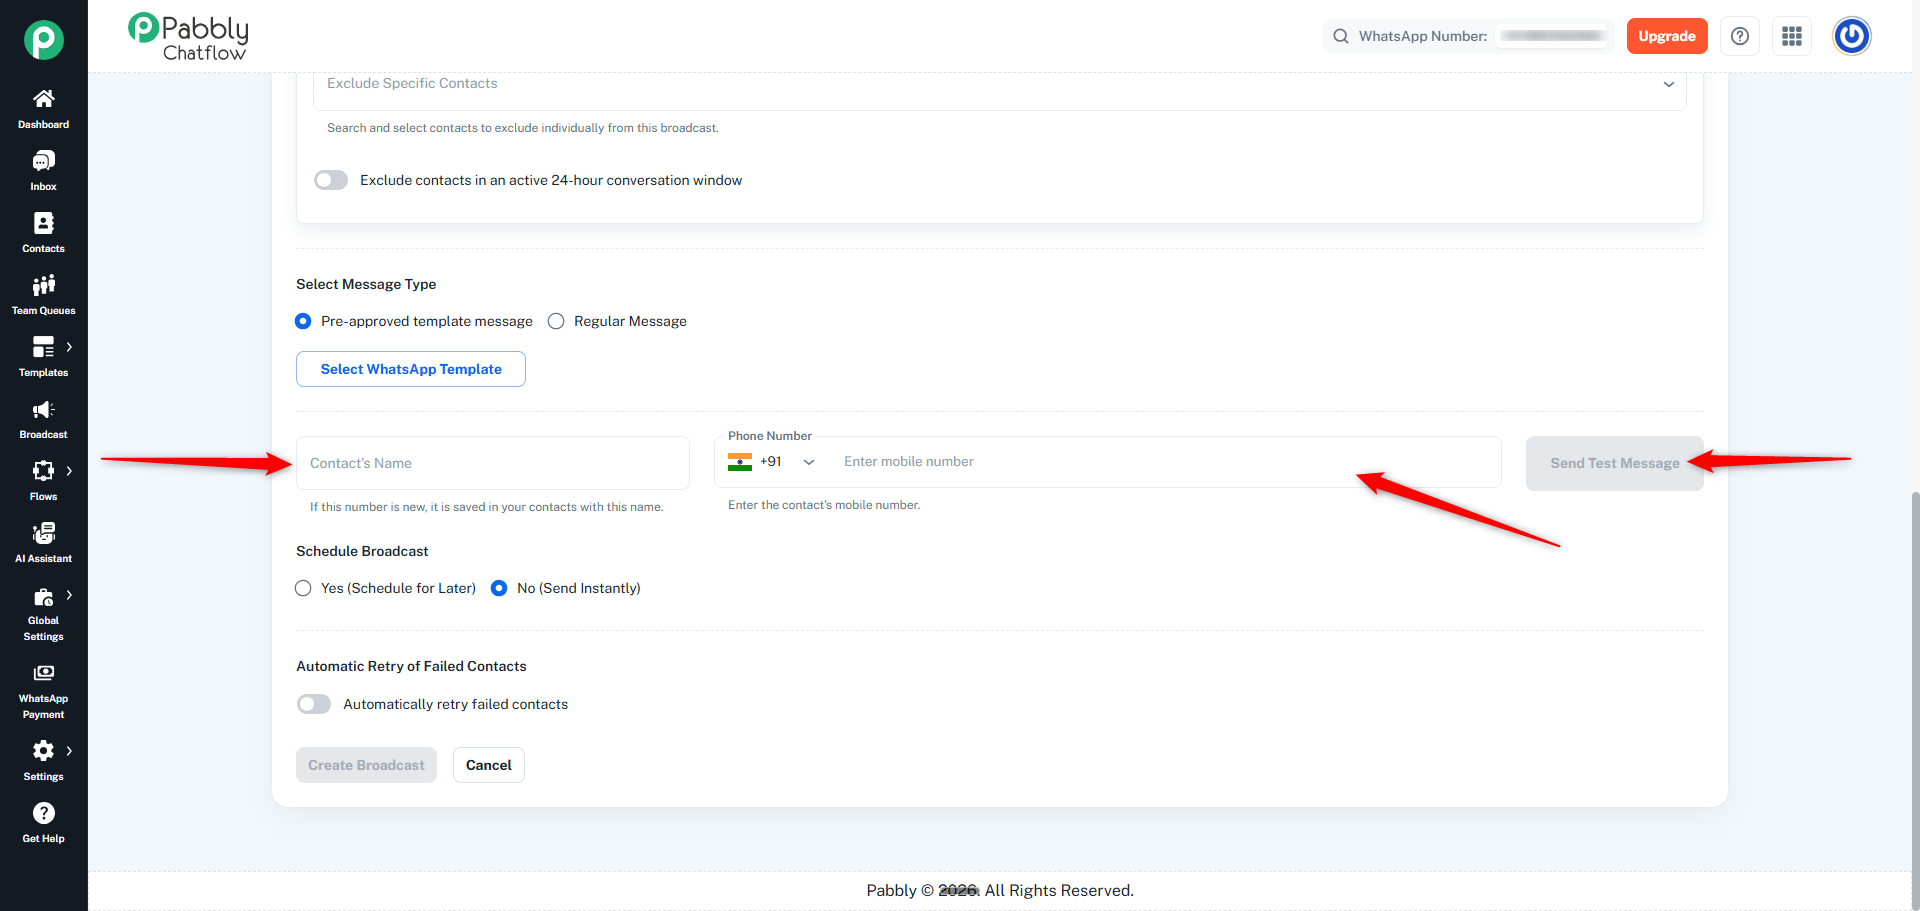Choose Yes (Schedule for Later) option
Screen dimensions: 1920x911
tap(303, 588)
